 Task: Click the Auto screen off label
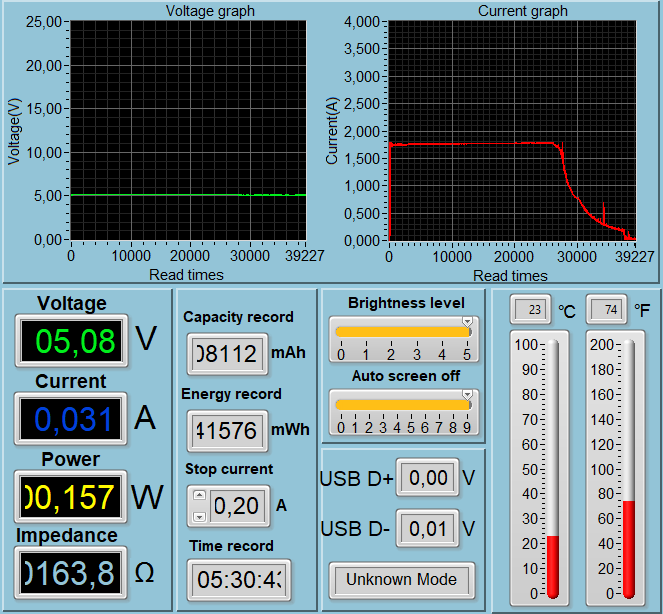(405, 376)
